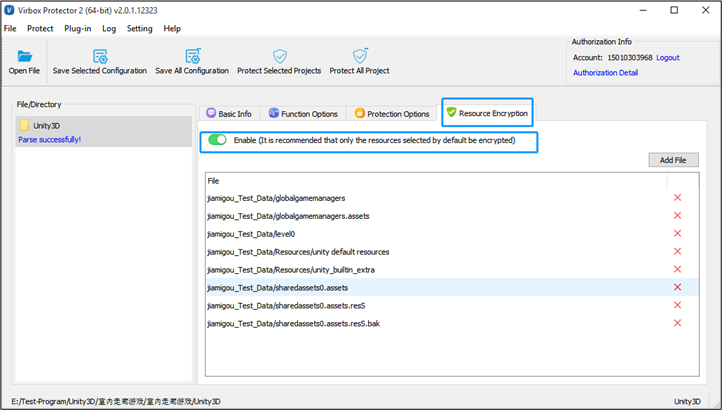The height and width of the screenshot is (410, 722).
Task: Open the Log menu
Action: click(109, 29)
